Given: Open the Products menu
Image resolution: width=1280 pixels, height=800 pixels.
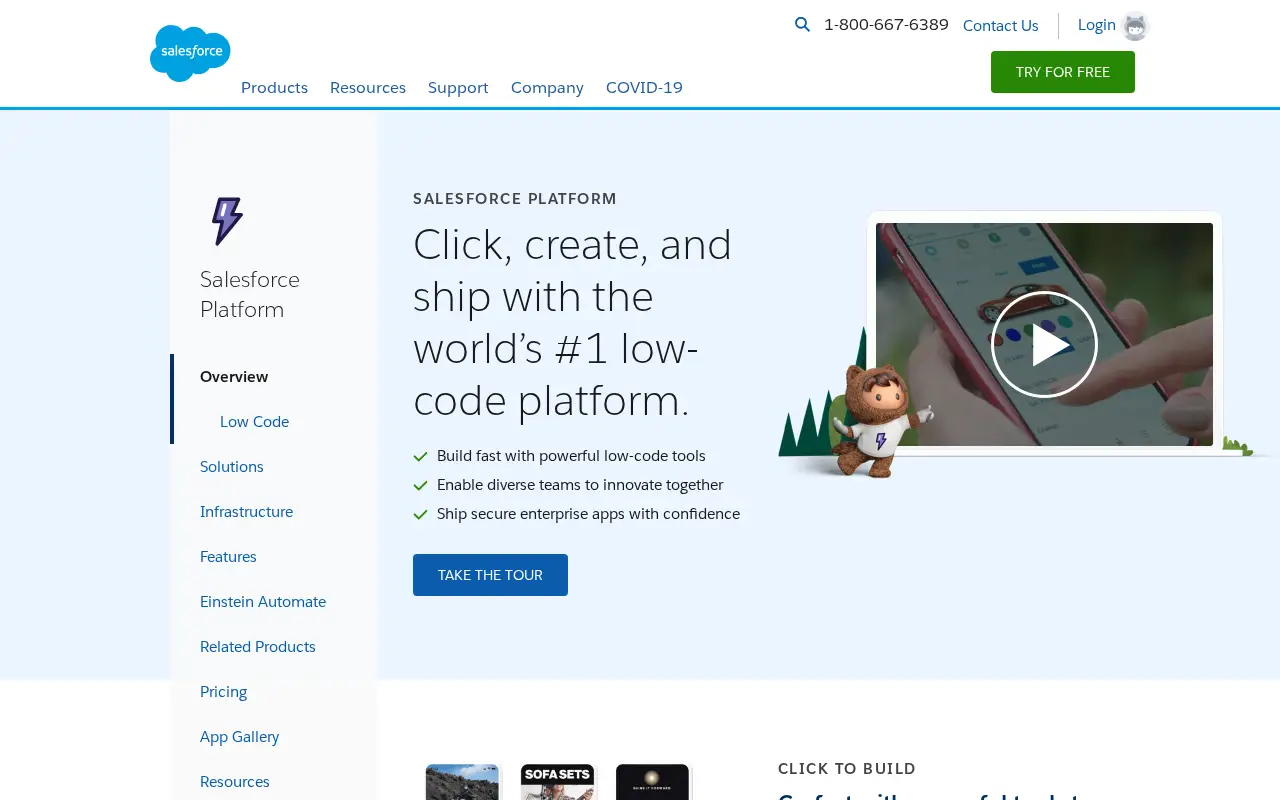Looking at the screenshot, I should point(274,87).
